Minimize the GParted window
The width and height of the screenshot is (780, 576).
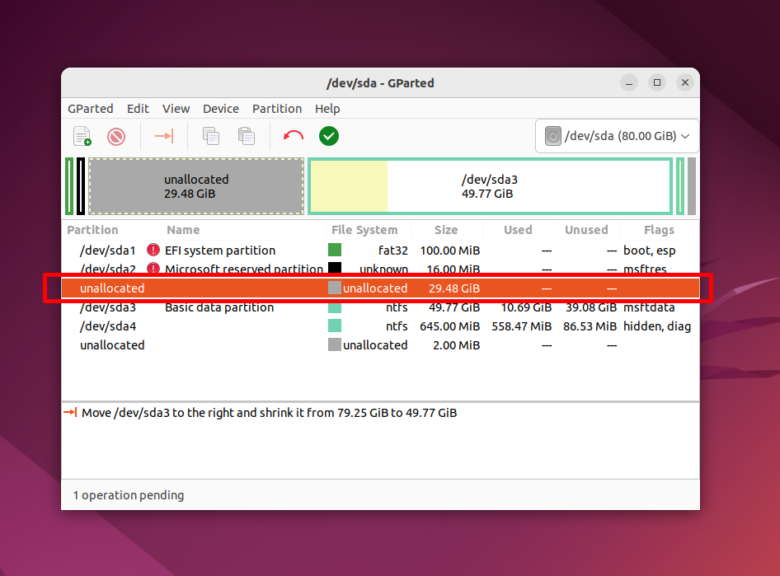tap(629, 83)
